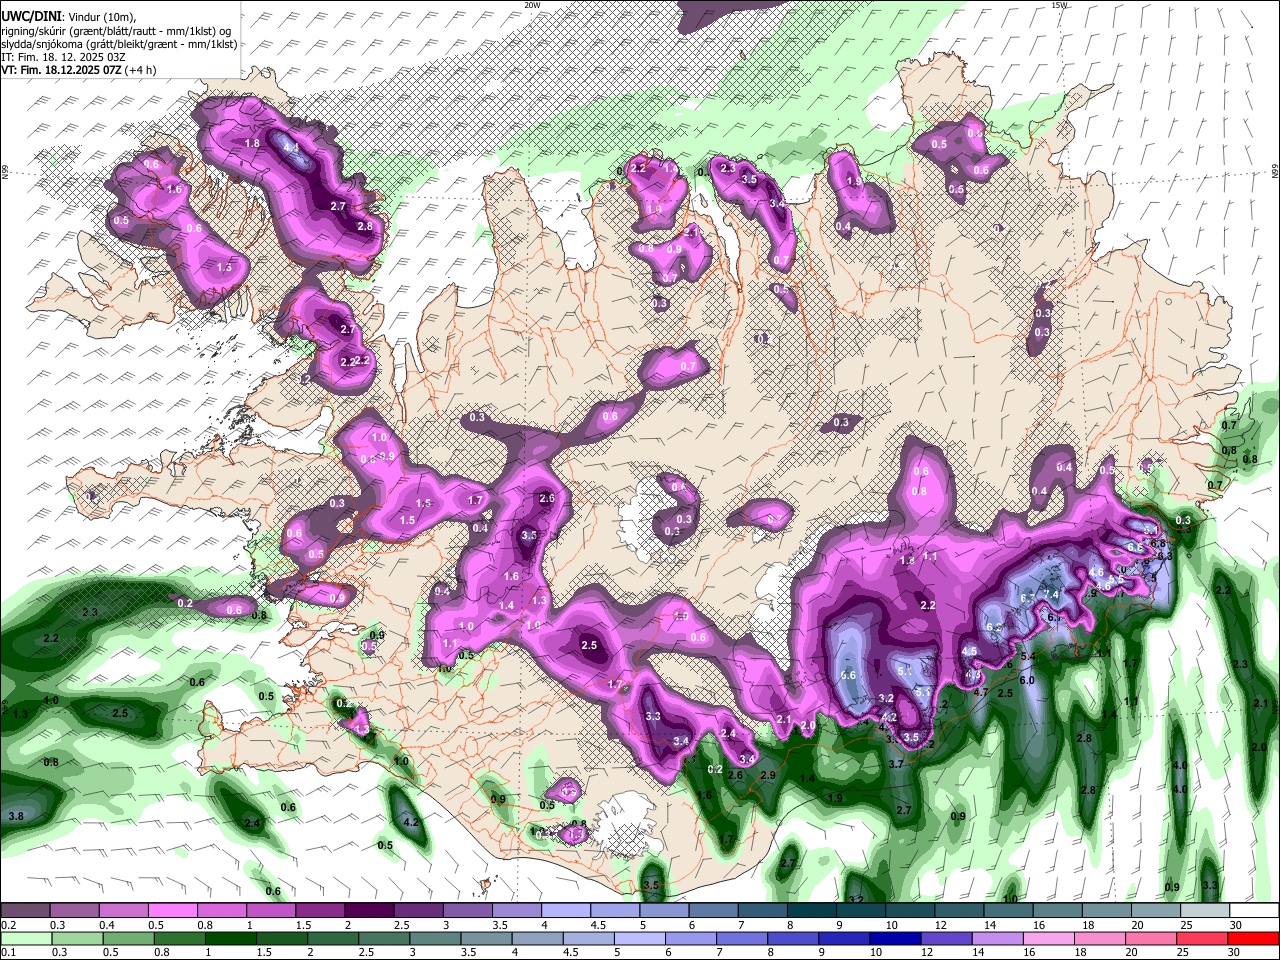The height and width of the screenshot is (960, 1280).
Task: Select the bright magenta 0.5–0.8 upper legend swatch
Action: click(x=172, y=911)
